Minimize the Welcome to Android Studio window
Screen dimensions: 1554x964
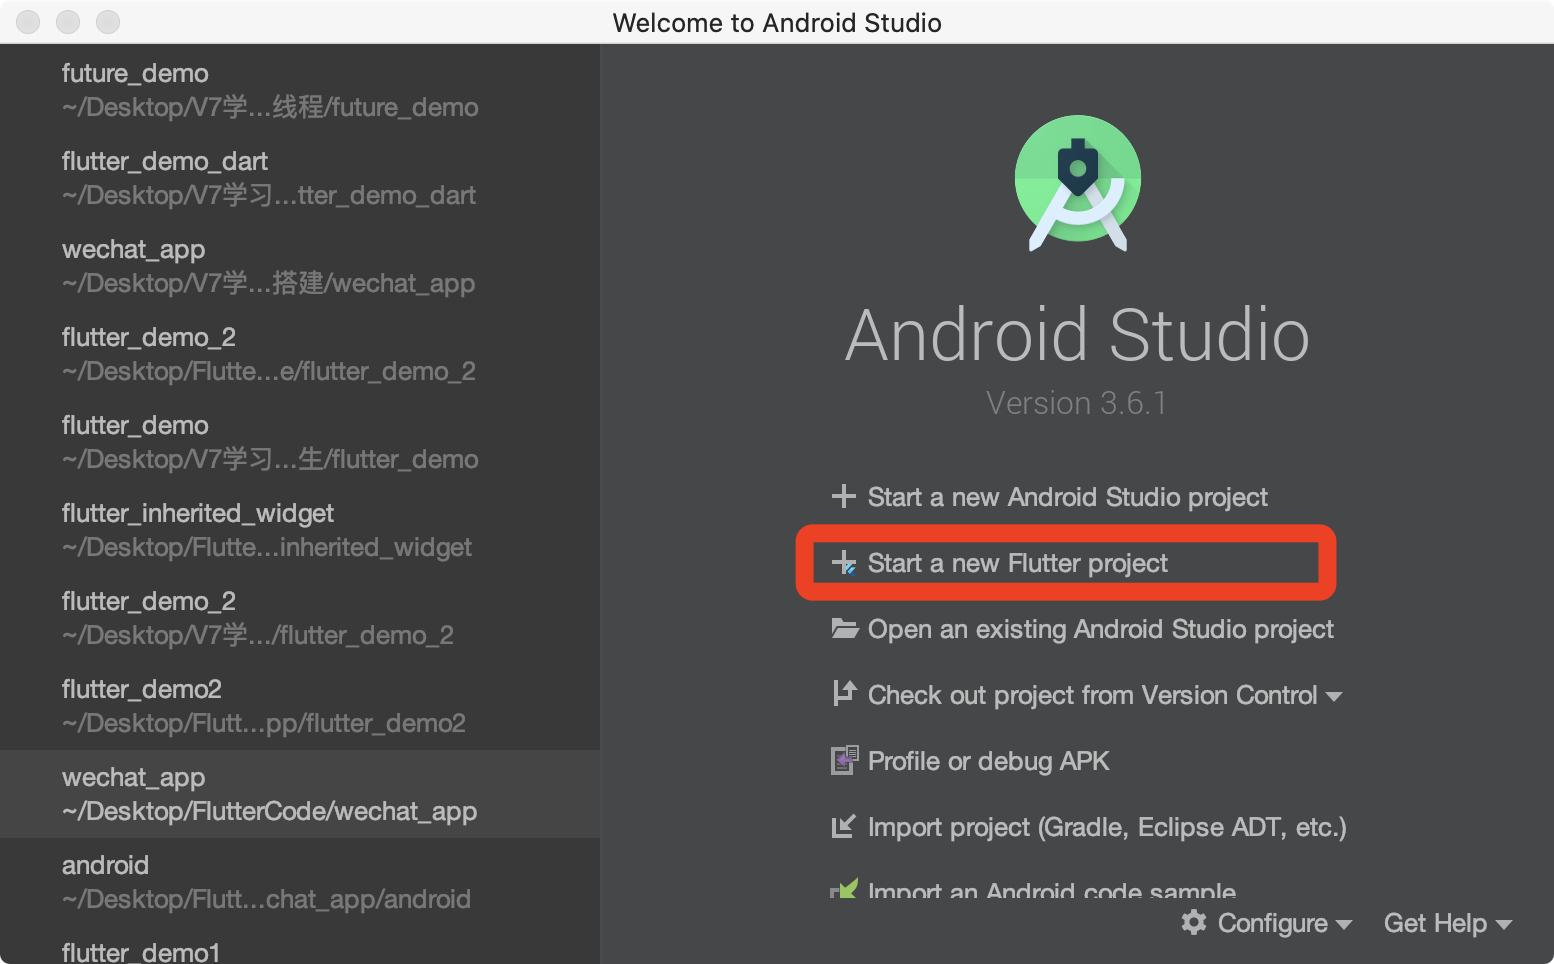tap(68, 22)
